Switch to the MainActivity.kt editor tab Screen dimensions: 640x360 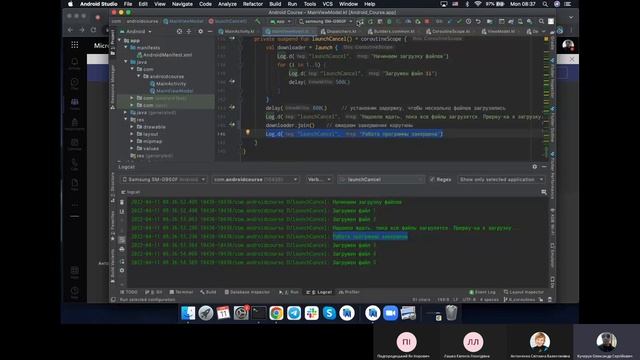pyautogui.click(x=237, y=31)
